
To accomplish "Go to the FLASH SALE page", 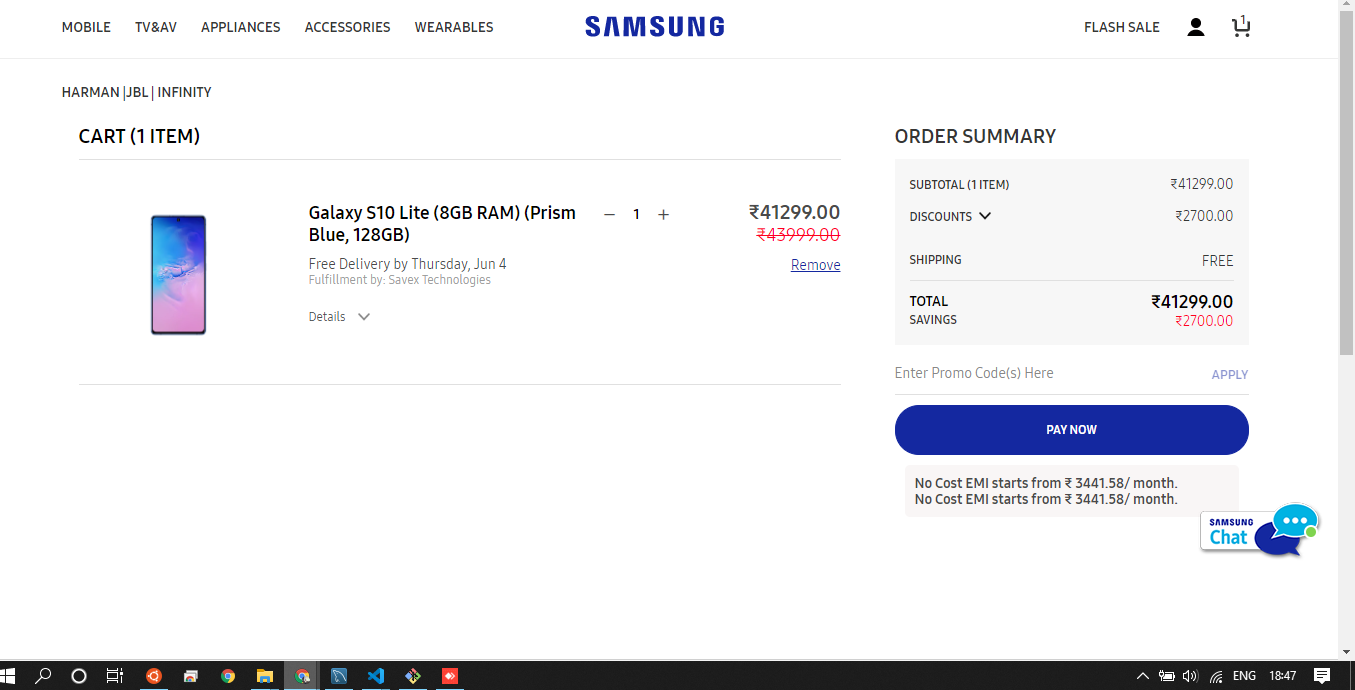I will (1122, 27).
